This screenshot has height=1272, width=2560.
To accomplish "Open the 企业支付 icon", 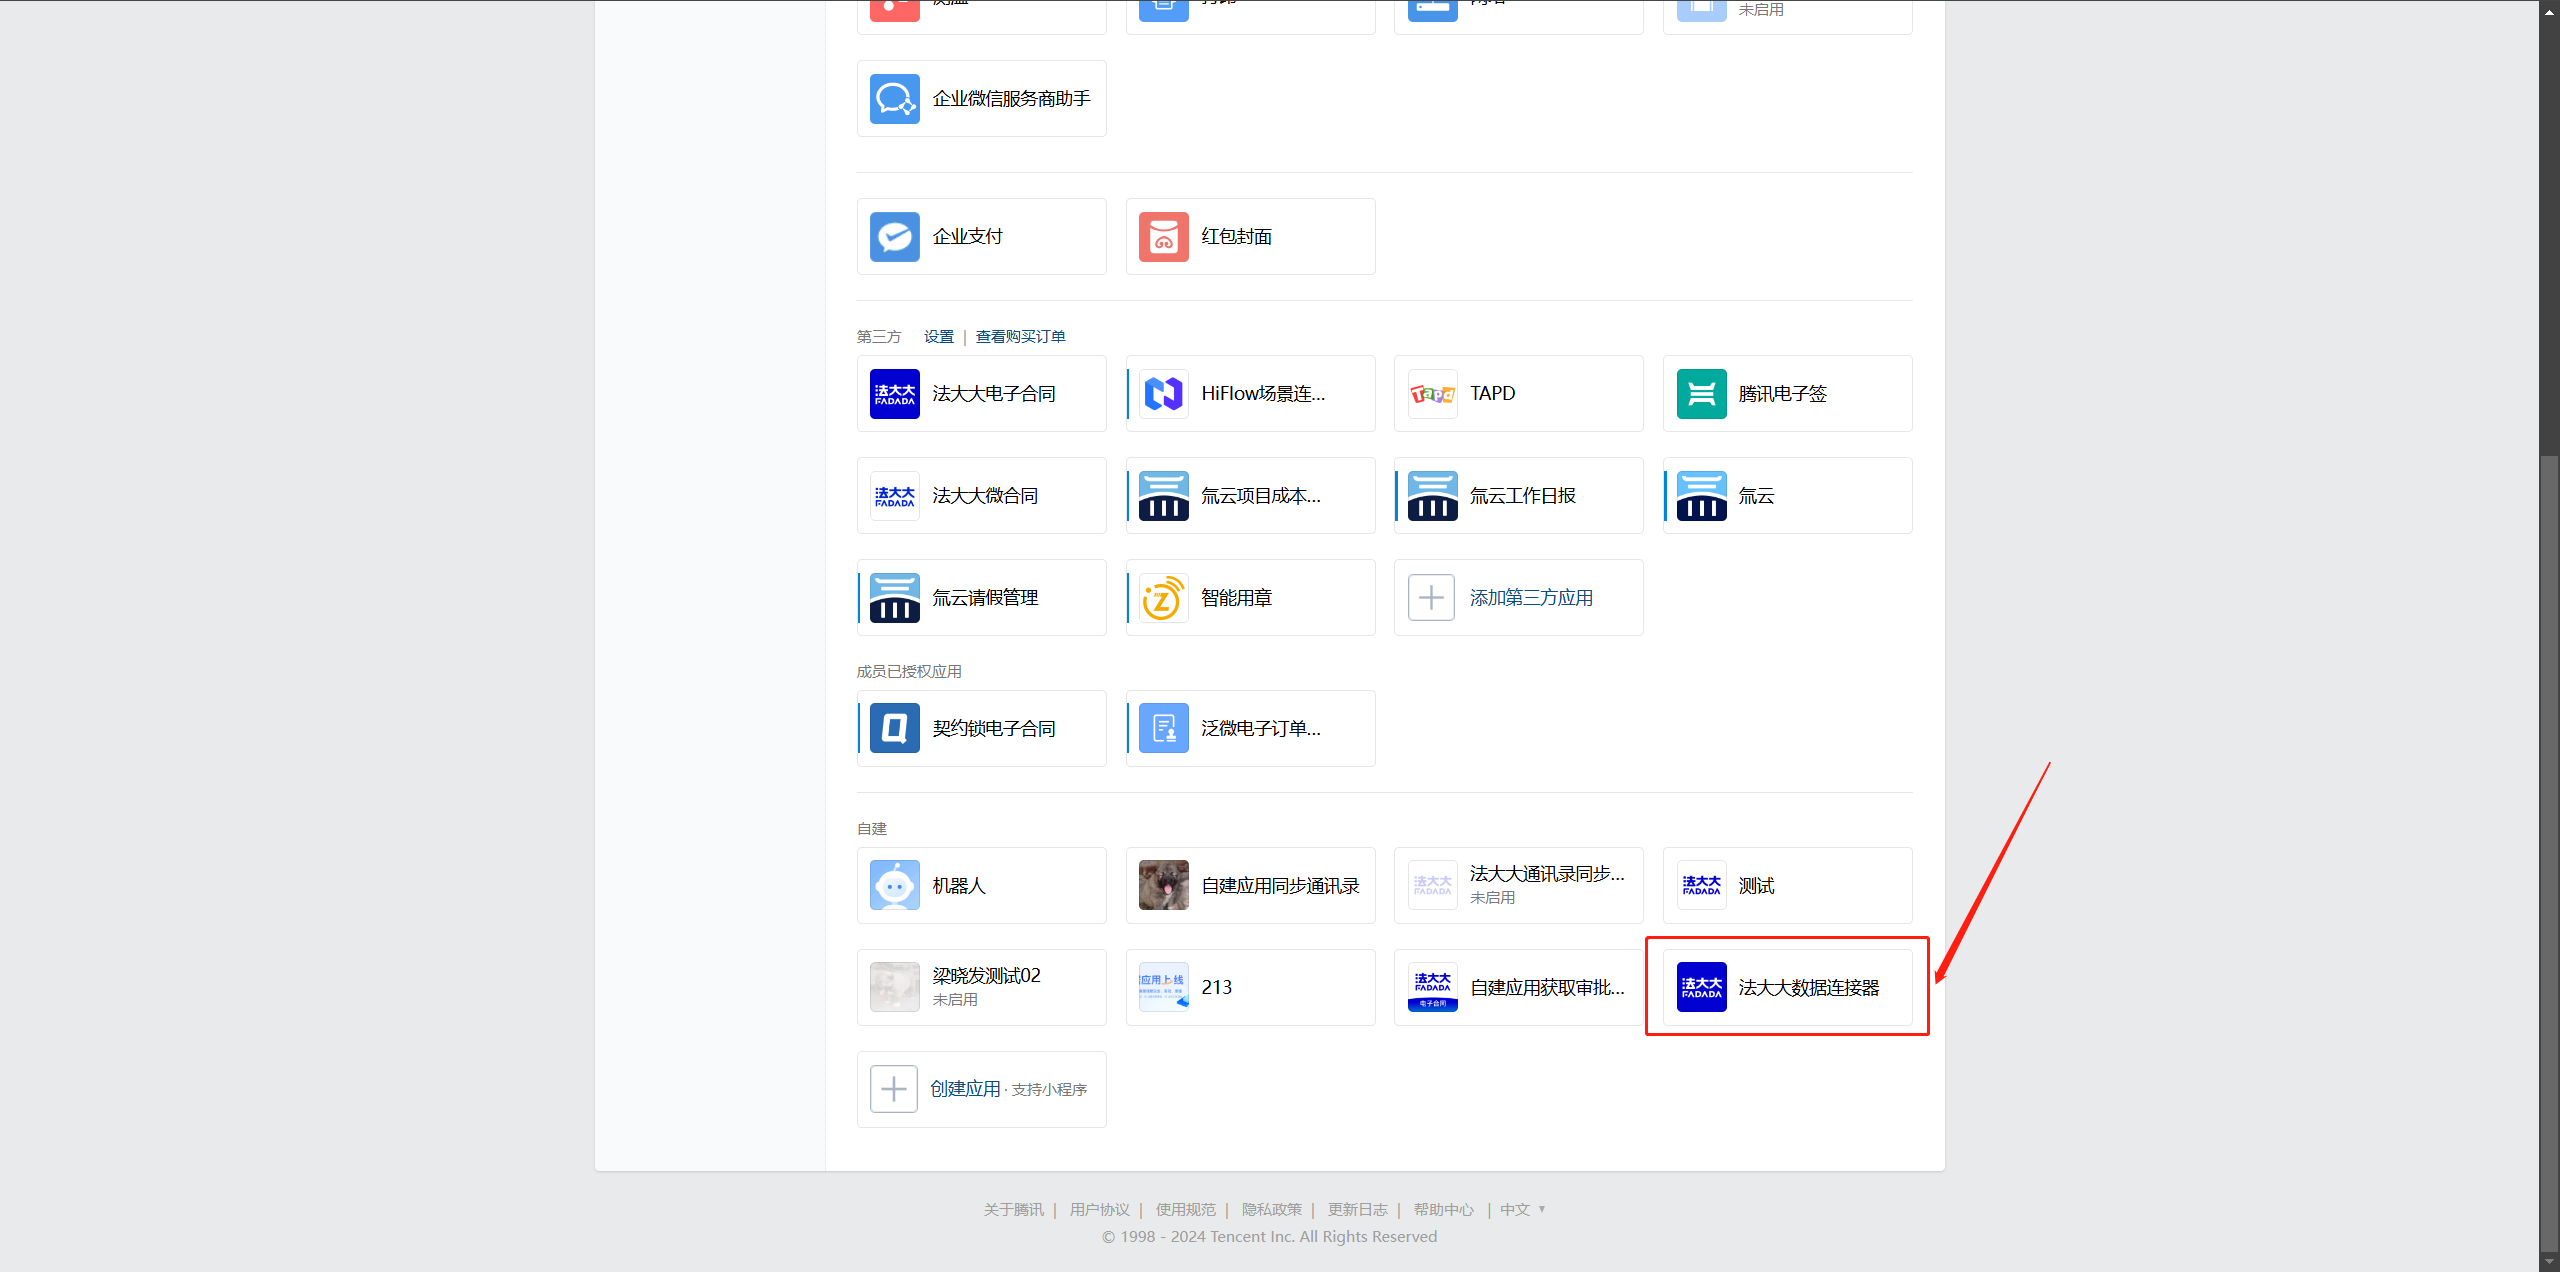I will click(x=894, y=237).
